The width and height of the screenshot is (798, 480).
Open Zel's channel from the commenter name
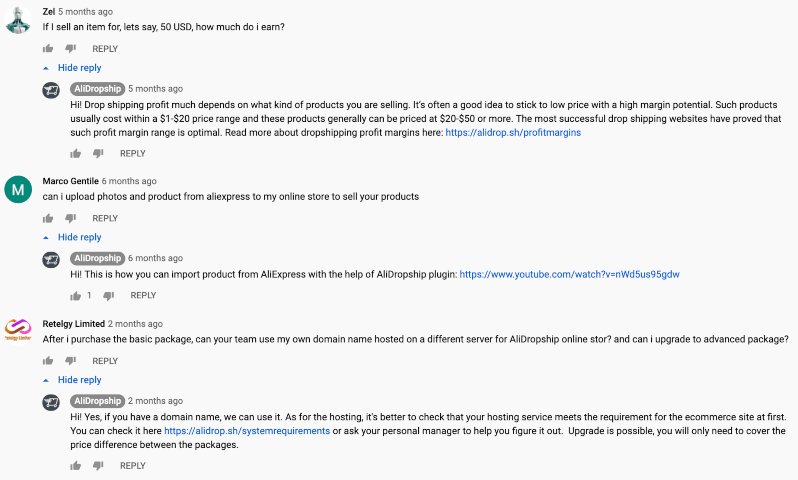tap(48, 11)
